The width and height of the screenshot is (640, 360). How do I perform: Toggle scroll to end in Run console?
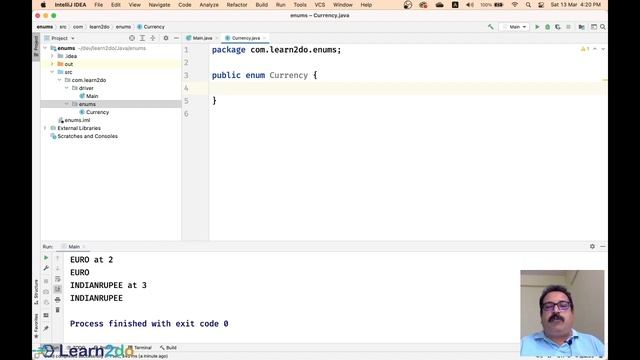coord(58,289)
